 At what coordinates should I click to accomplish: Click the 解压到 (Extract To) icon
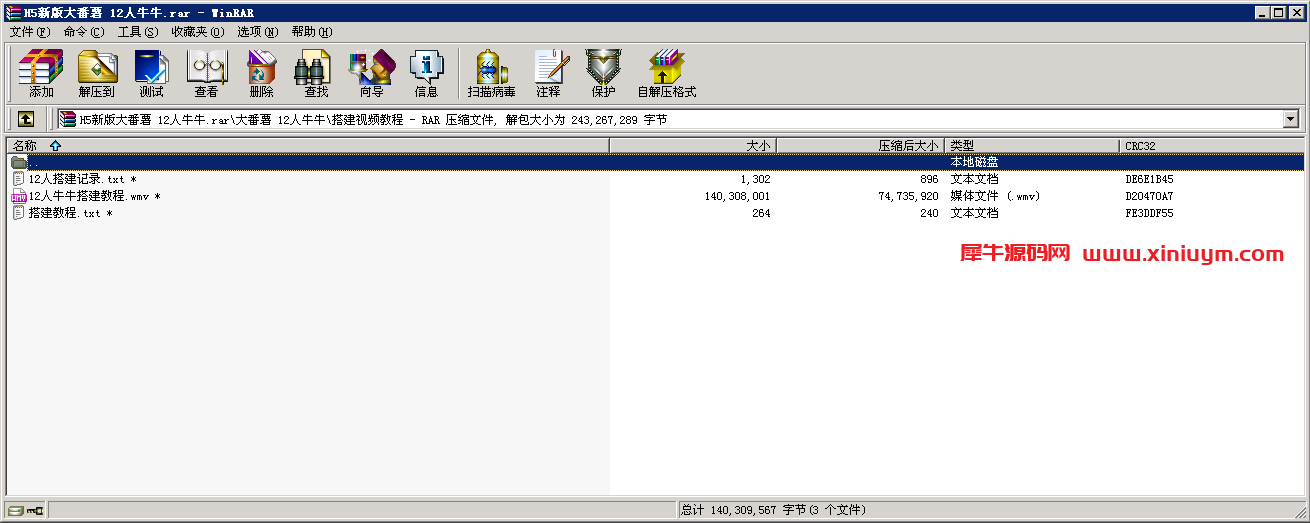click(97, 73)
